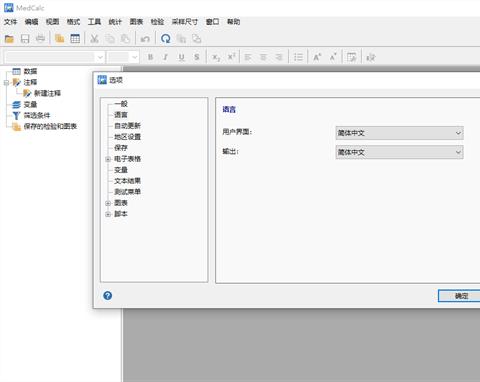Viewport: 480px width, 382px height.
Task: Toggle italic formatting (I)
Action: [165, 57]
